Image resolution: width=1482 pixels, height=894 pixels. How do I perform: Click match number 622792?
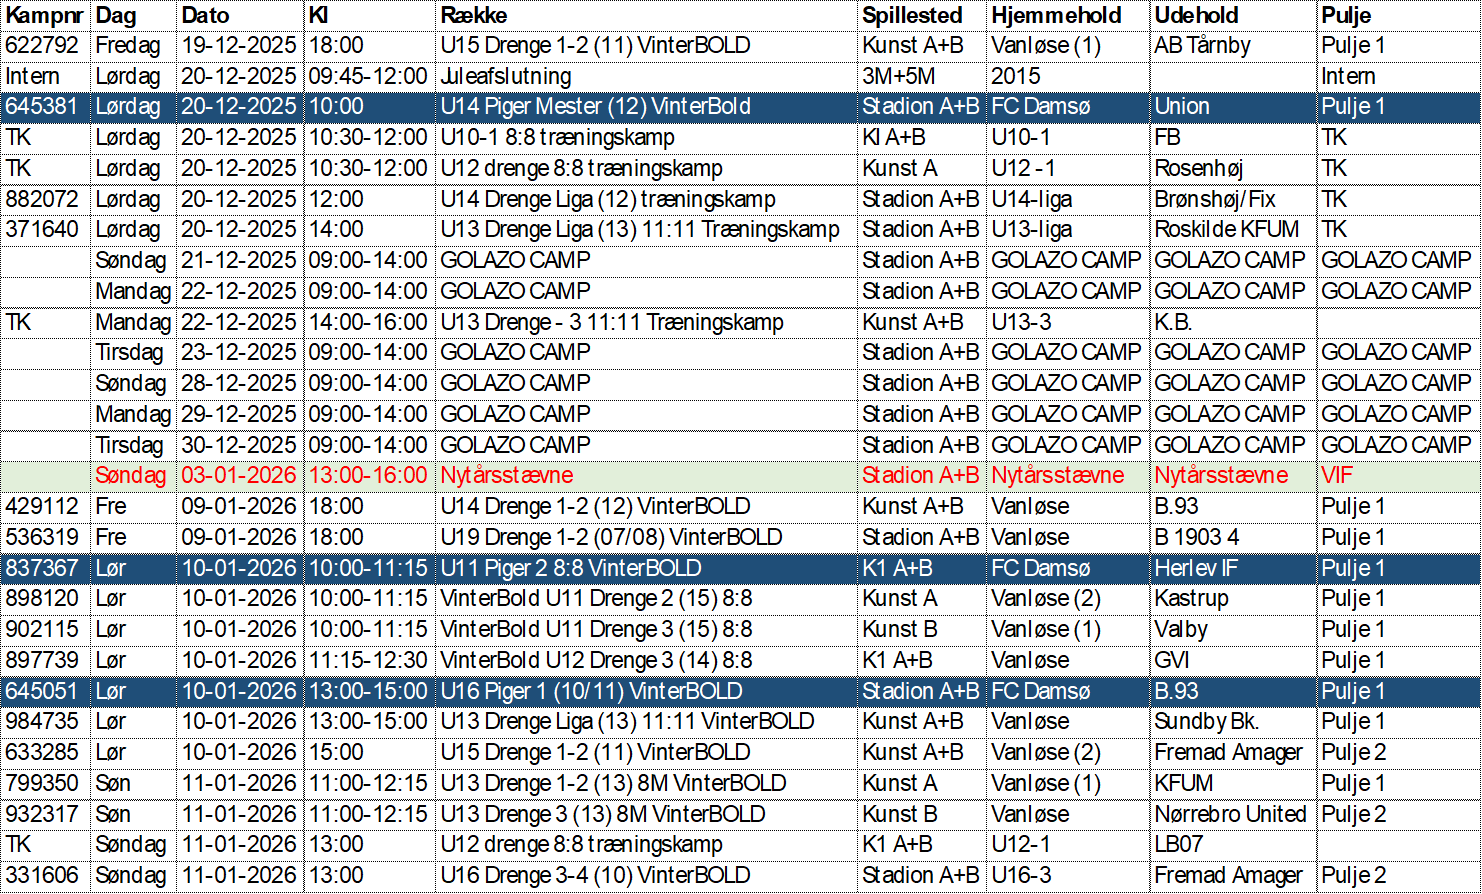point(43,46)
